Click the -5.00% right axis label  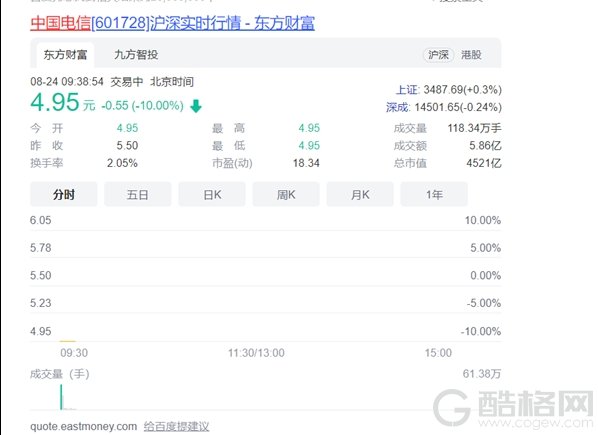484,303
